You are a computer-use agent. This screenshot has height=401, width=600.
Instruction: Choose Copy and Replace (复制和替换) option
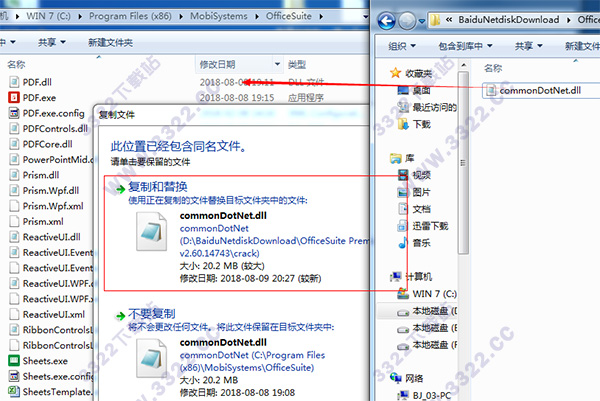pos(158,187)
